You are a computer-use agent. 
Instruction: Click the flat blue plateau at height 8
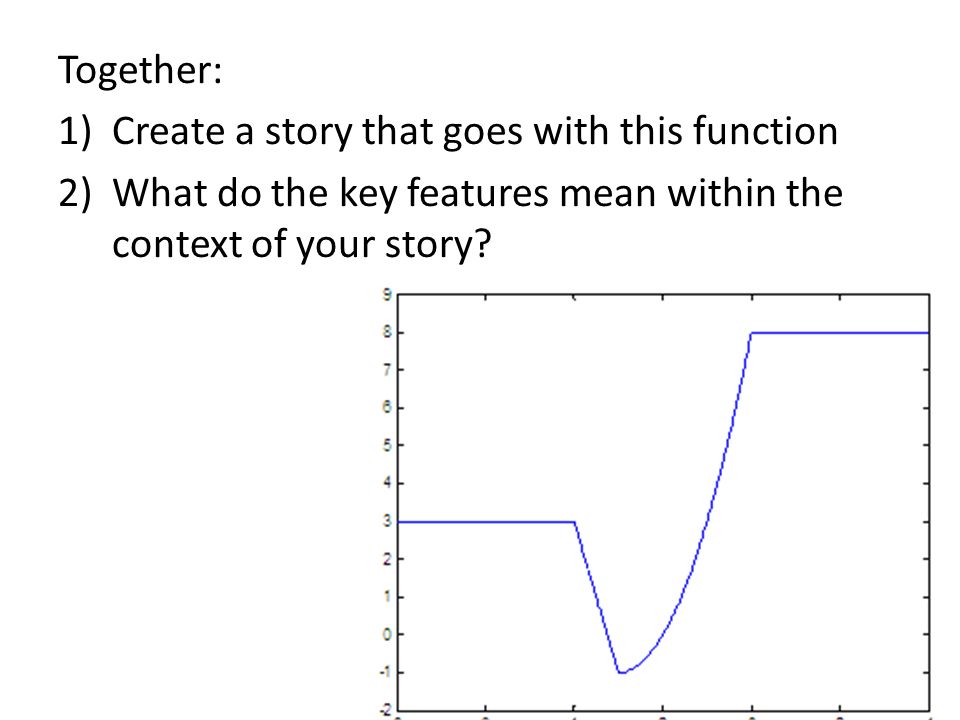click(840, 333)
